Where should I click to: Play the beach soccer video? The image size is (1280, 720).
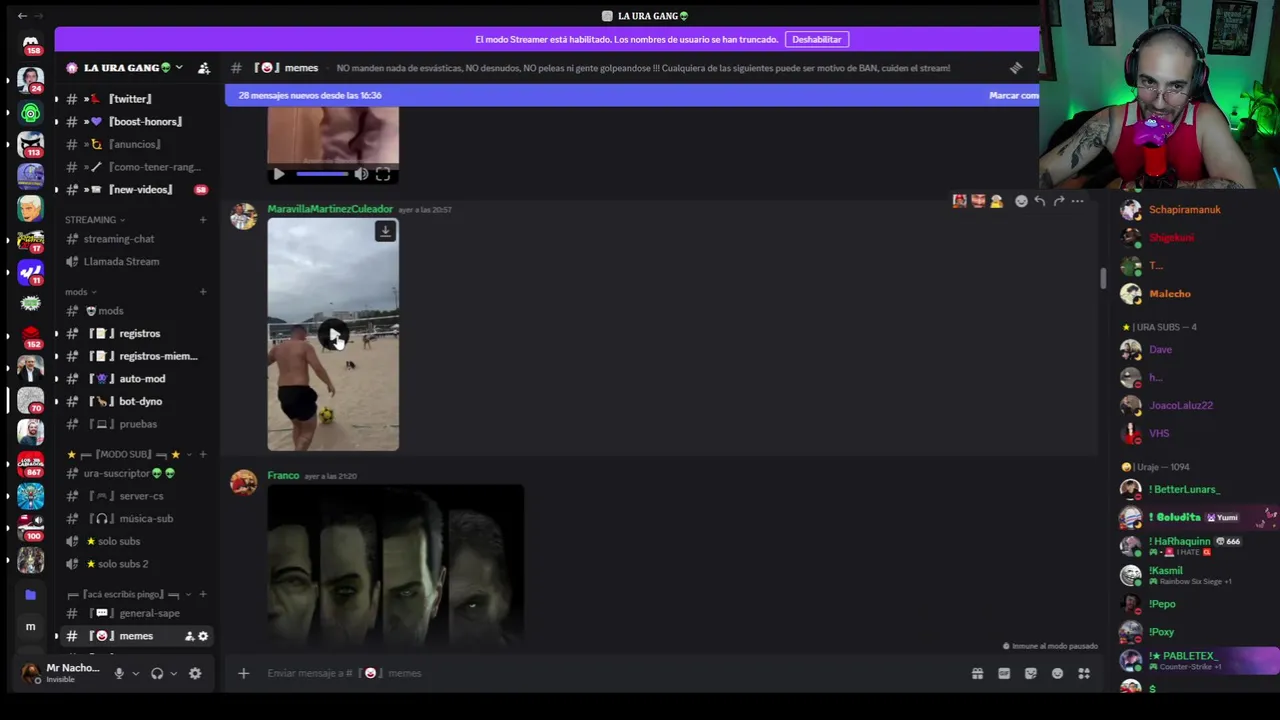pos(333,335)
